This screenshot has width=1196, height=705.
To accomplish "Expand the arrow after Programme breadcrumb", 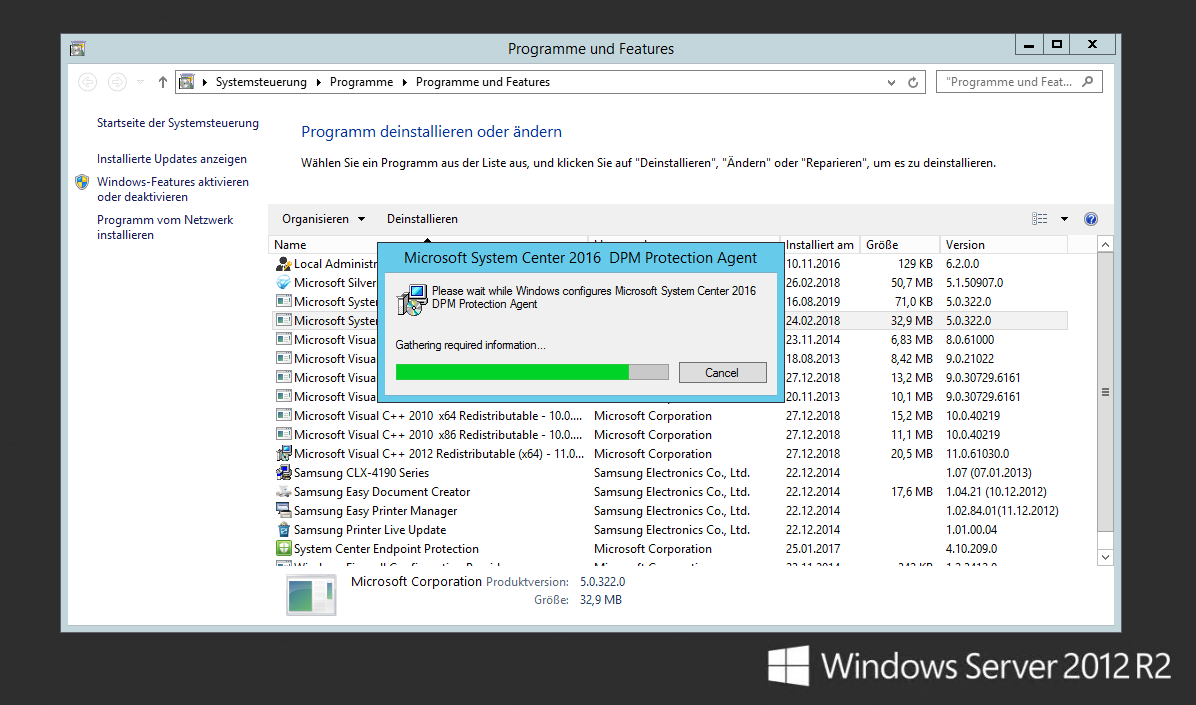I will click(404, 82).
